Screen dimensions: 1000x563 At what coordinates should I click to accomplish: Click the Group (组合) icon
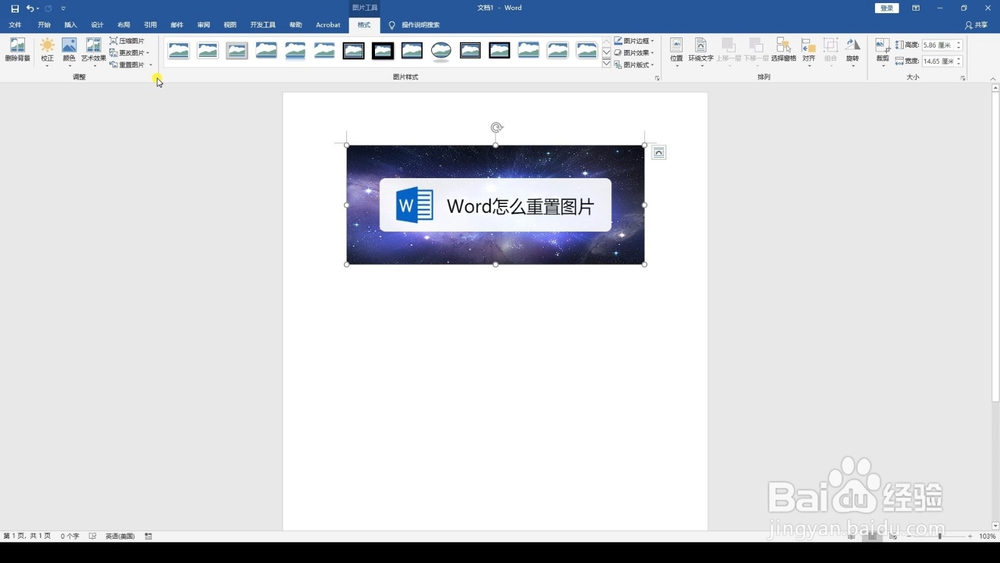click(x=830, y=51)
